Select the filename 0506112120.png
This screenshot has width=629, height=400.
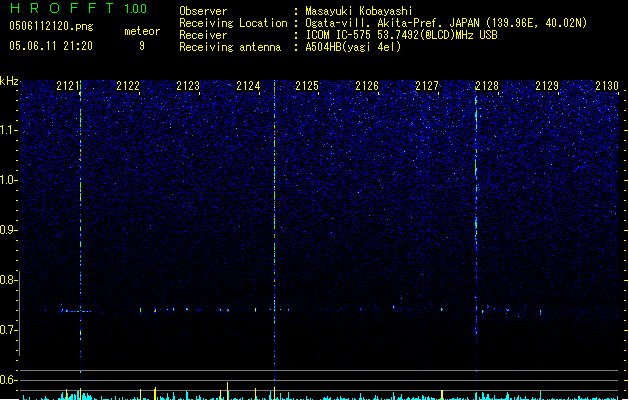[x=51, y=26]
